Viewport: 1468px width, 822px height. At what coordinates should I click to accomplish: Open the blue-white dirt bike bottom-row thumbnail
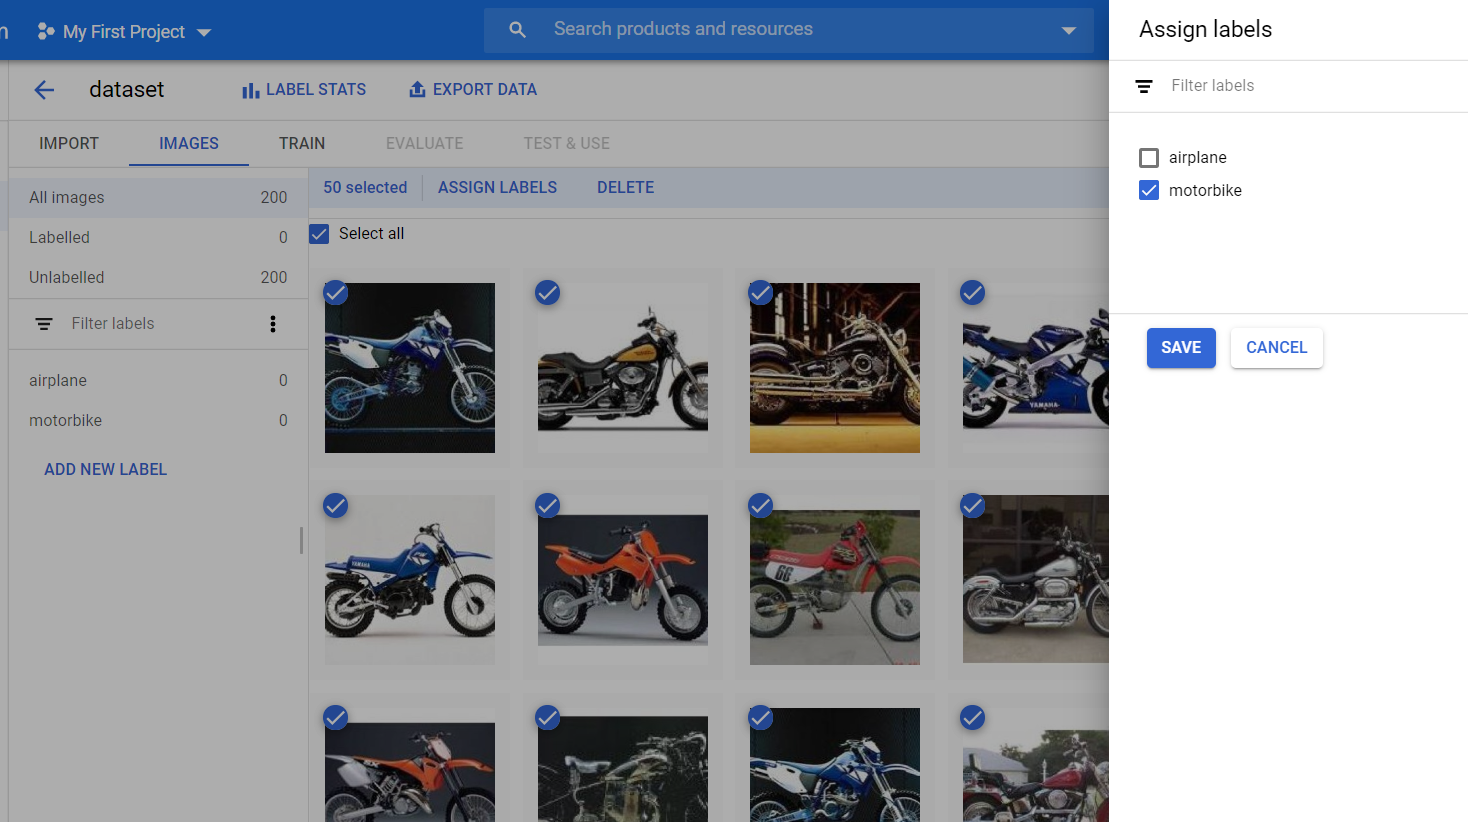tap(835, 765)
